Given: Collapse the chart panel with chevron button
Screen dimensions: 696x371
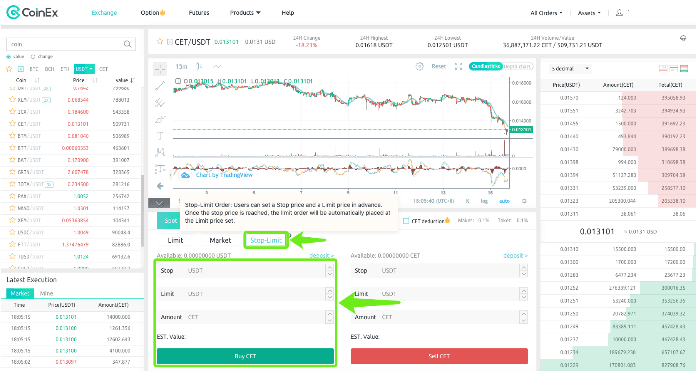Looking at the screenshot, I should pos(159,203).
